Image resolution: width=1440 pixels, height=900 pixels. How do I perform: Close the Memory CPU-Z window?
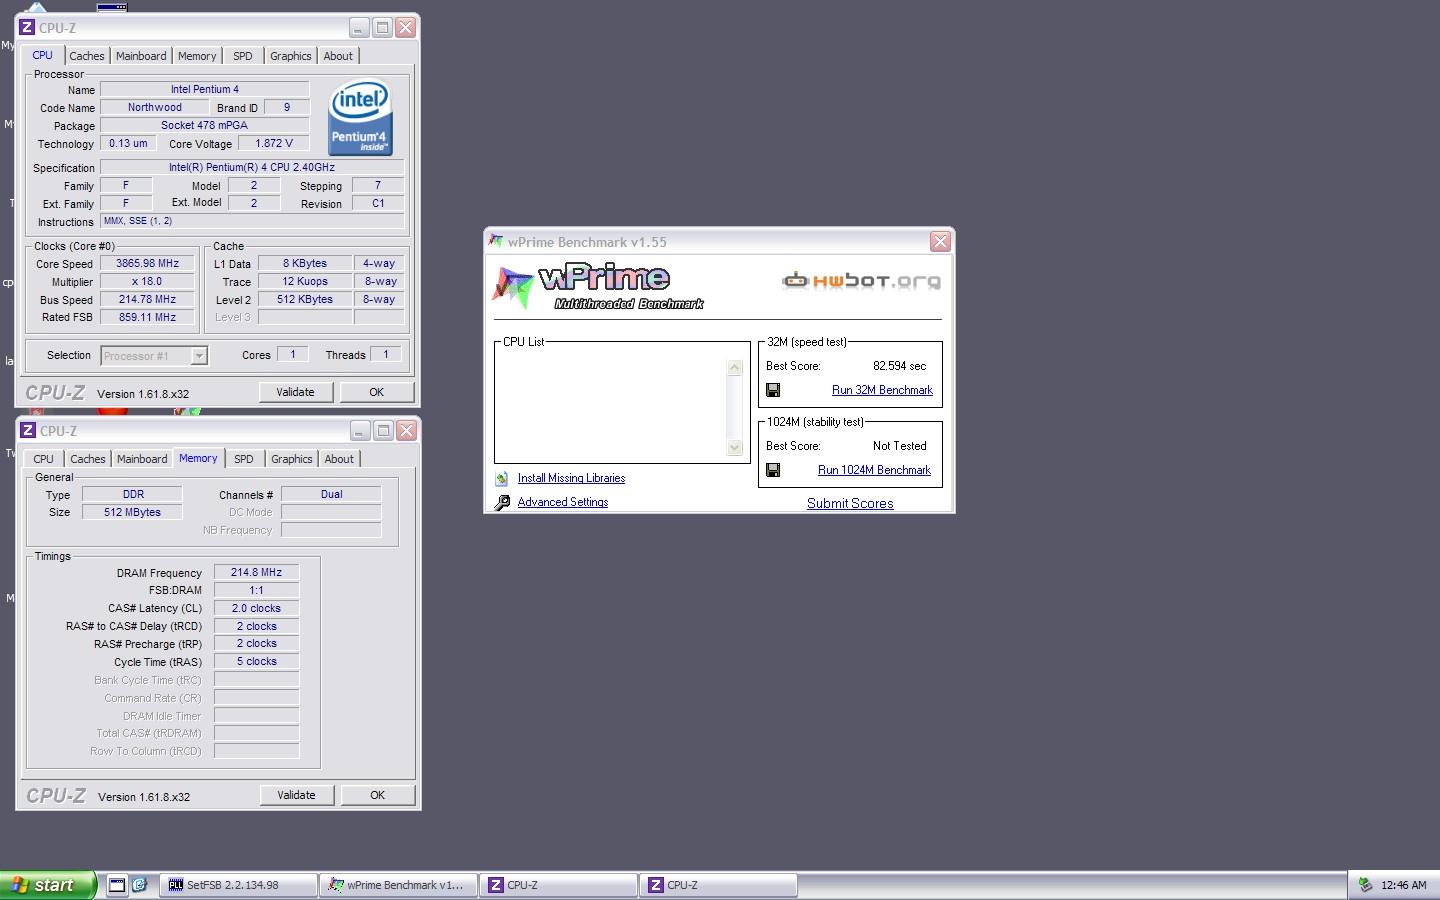(406, 430)
